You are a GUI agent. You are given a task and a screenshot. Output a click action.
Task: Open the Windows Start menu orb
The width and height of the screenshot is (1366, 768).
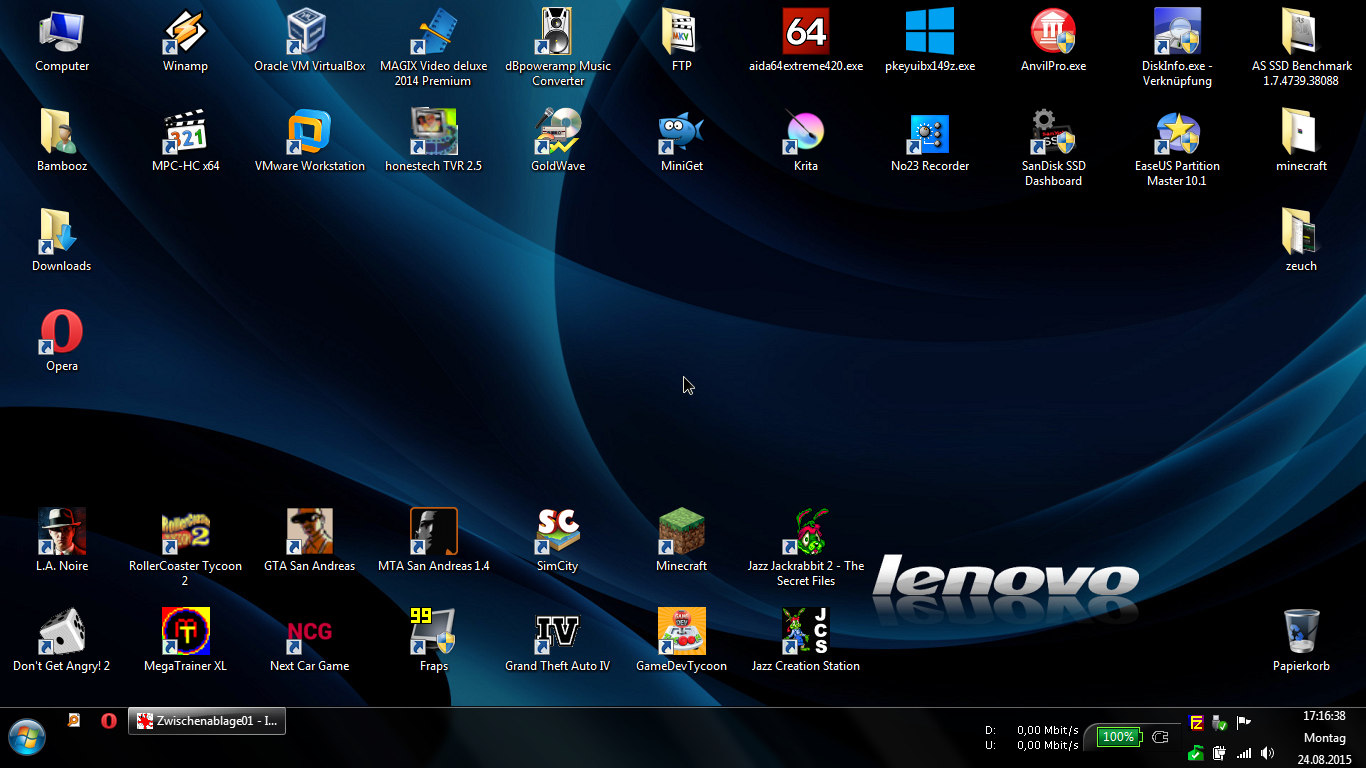[x=27, y=738]
